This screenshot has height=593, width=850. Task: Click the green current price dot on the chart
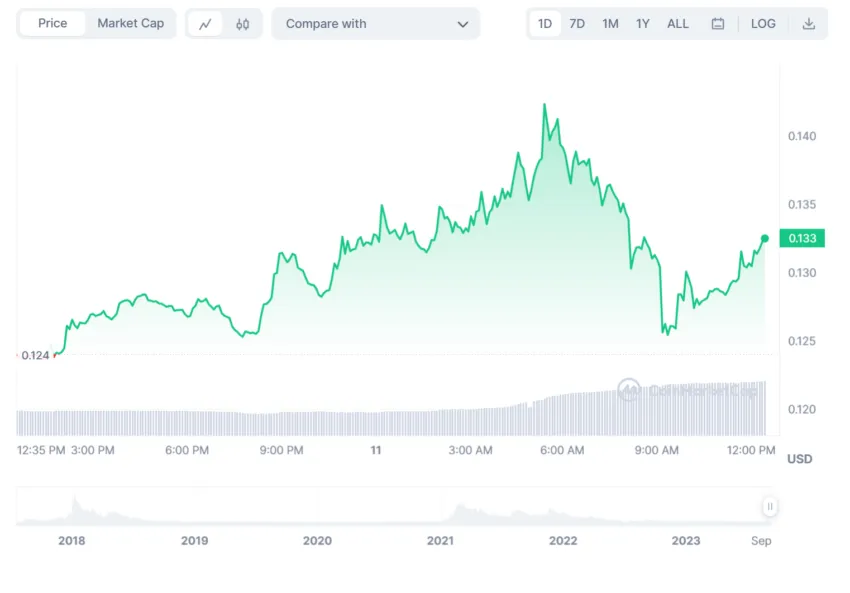click(x=764, y=239)
